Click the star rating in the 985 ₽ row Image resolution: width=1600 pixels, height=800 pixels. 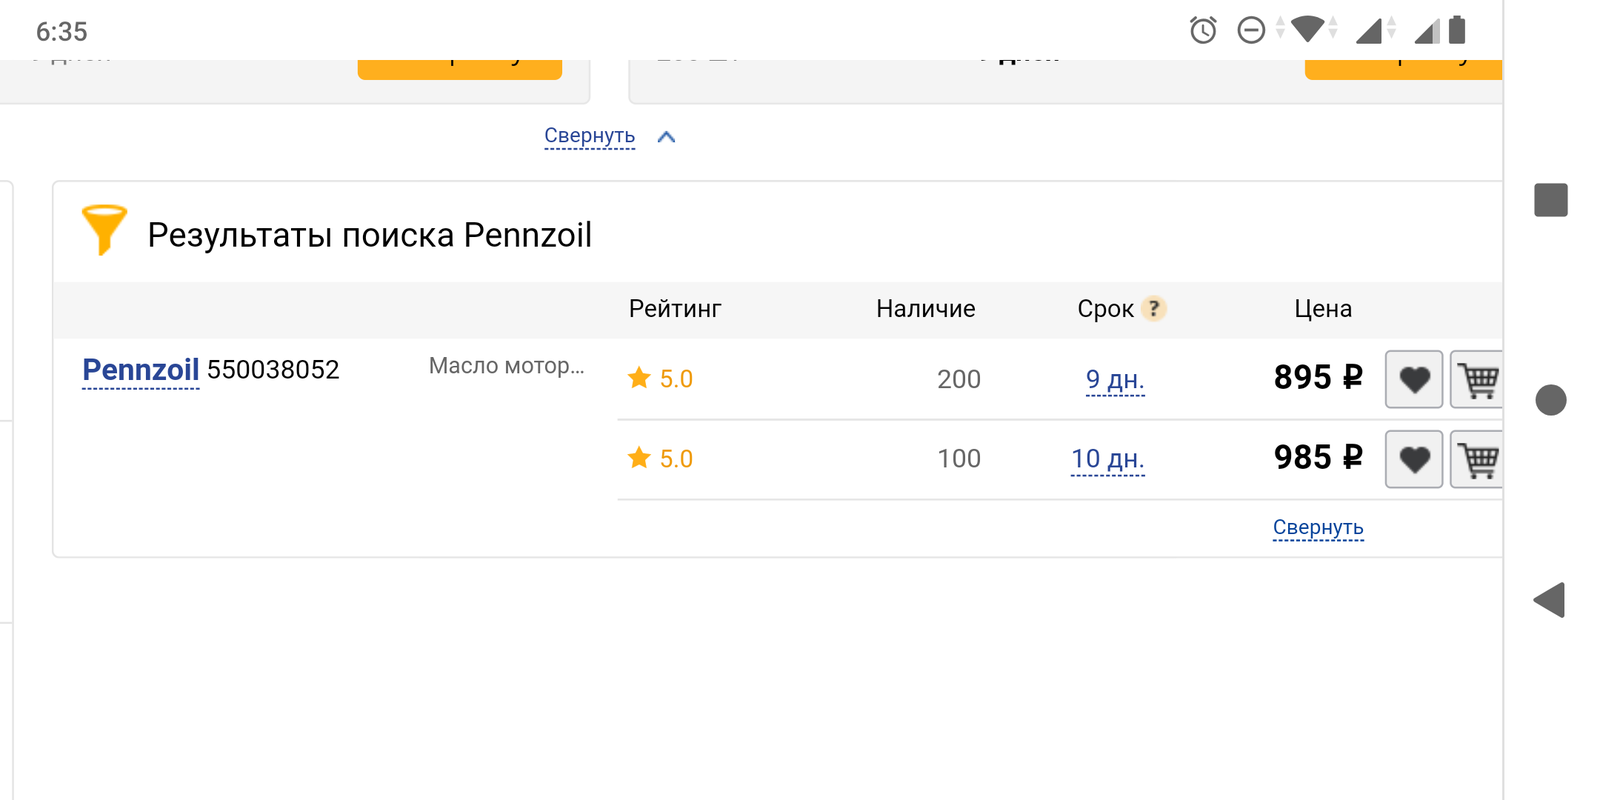[x=660, y=459]
